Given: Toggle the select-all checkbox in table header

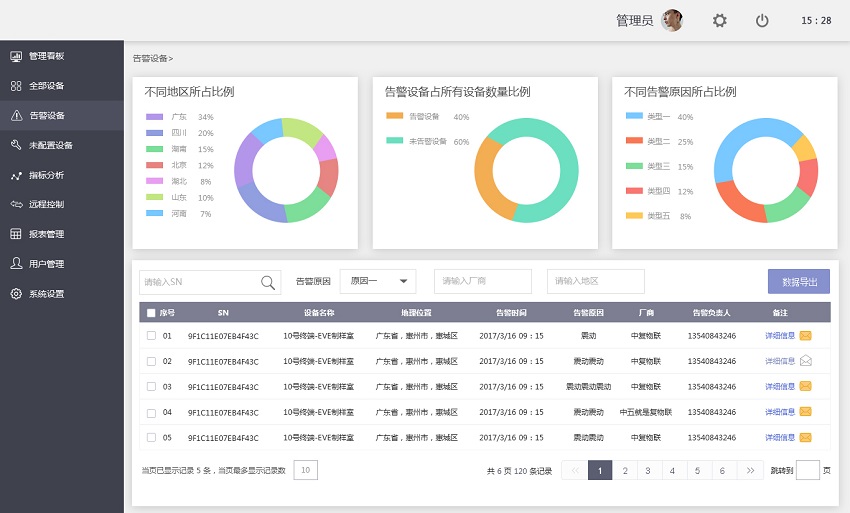Looking at the screenshot, I should point(151,313).
